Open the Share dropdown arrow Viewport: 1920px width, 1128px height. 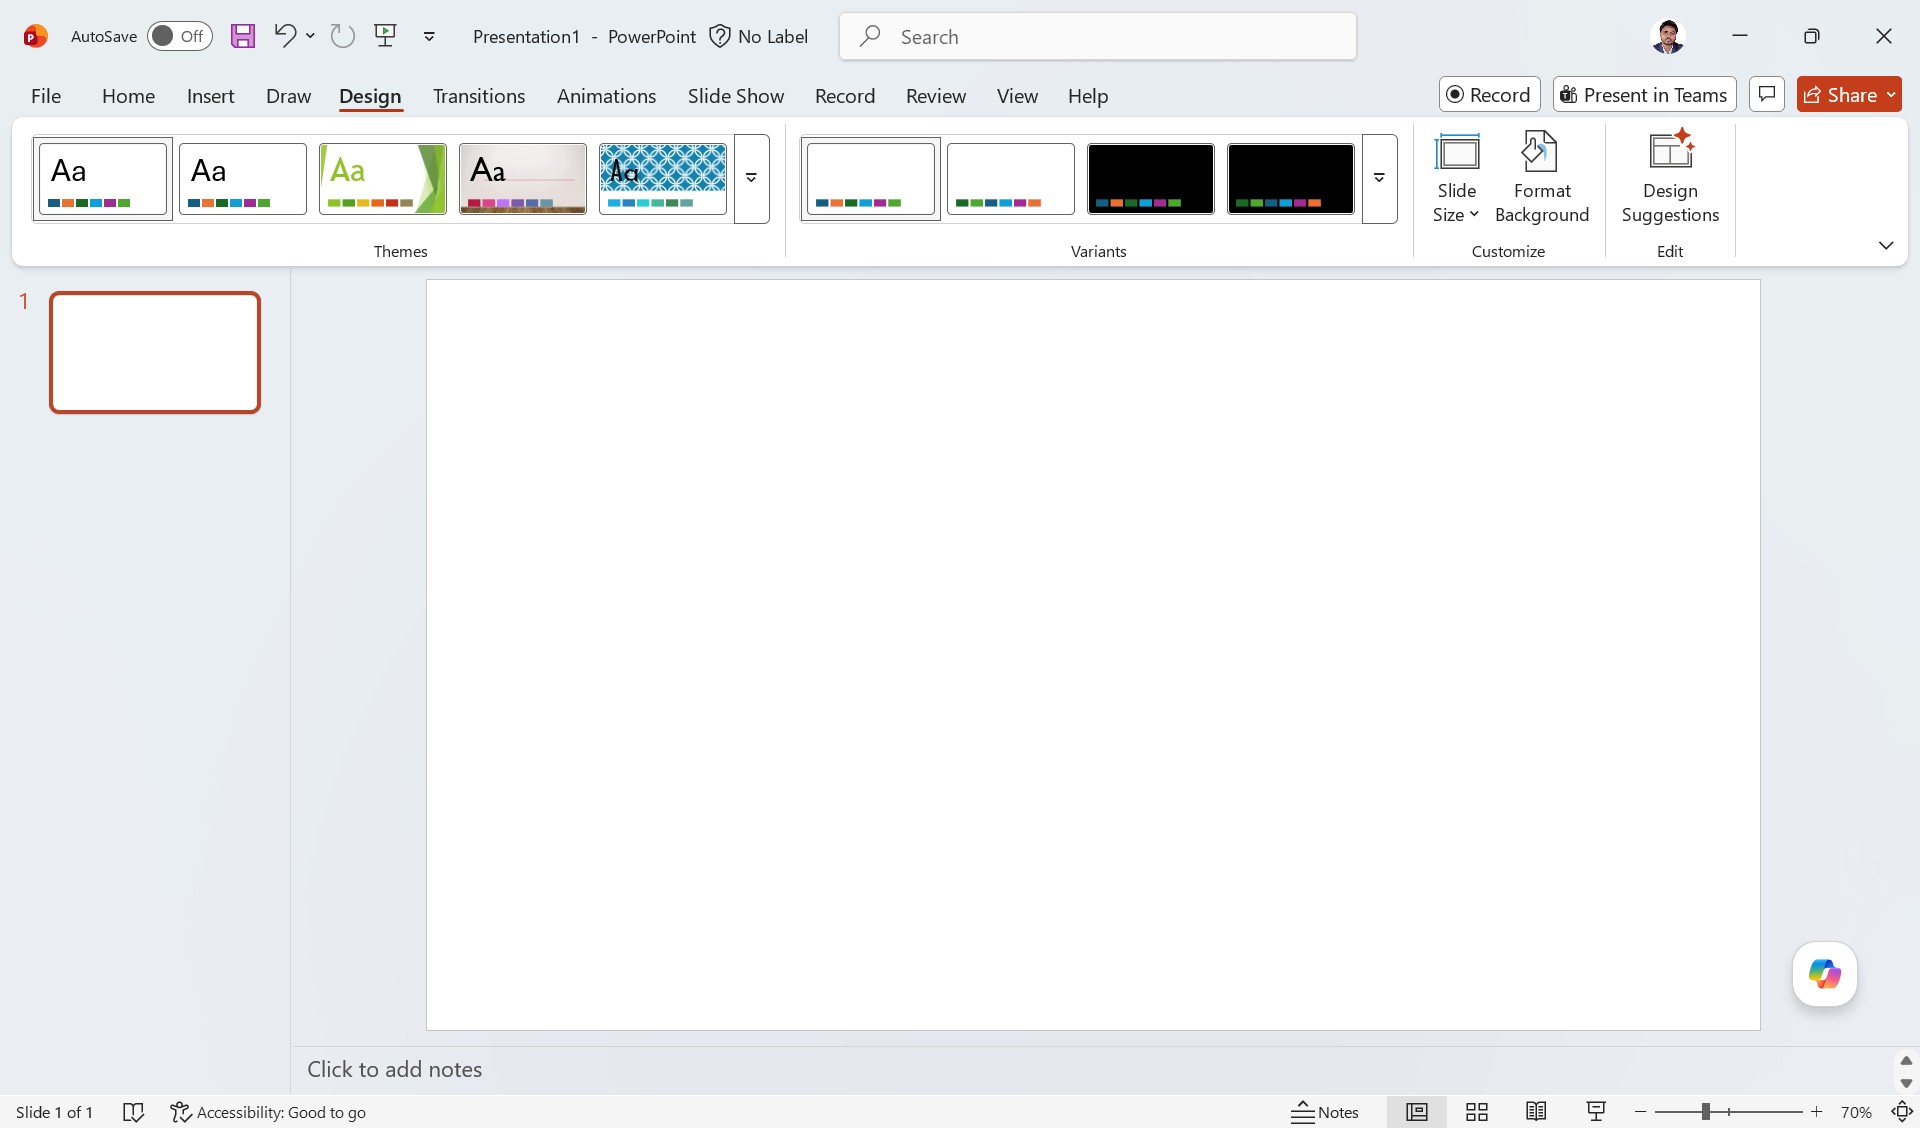pyautogui.click(x=1891, y=94)
